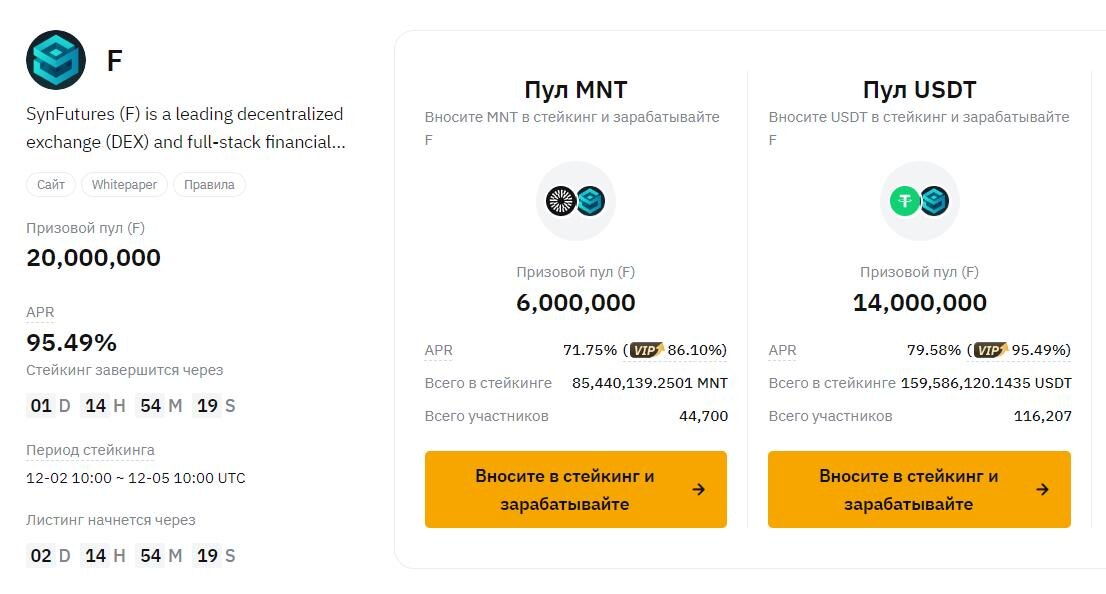The width and height of the screenshot is (1106, 594).
Task: Click the SynFutures icon beside the MNT coin
Action: 592,201
